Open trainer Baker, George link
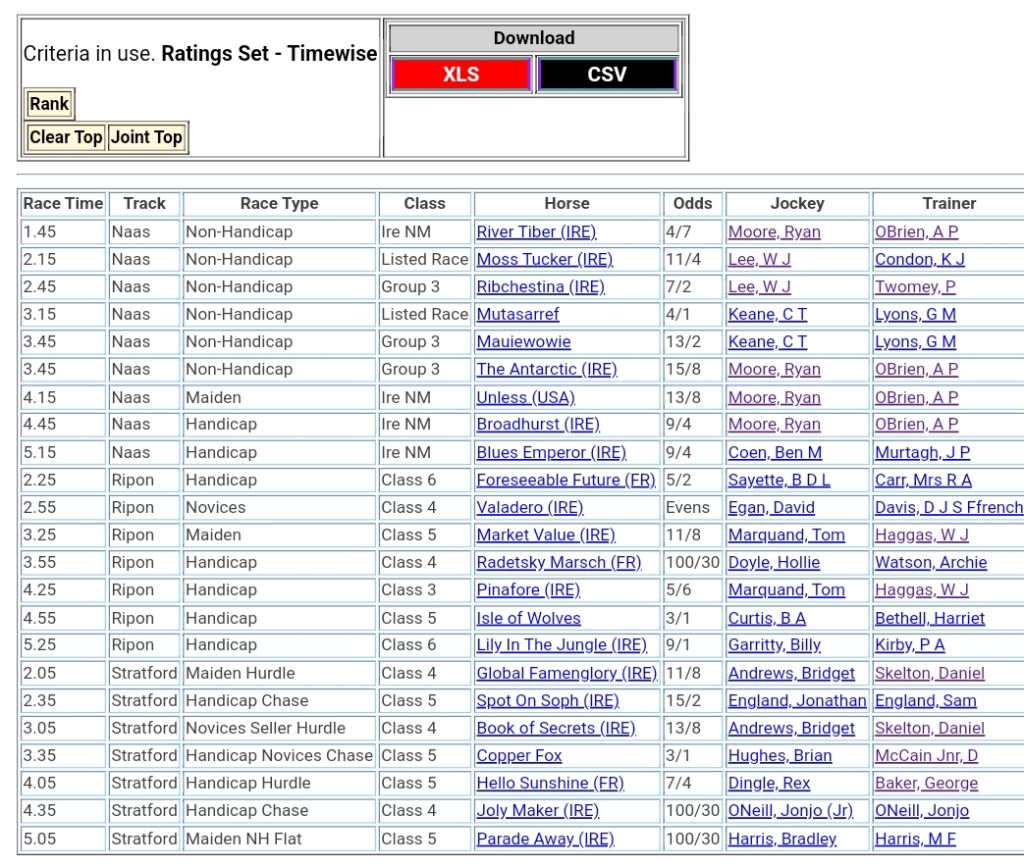Screen dimensions: 1024x866 [927, 783]
